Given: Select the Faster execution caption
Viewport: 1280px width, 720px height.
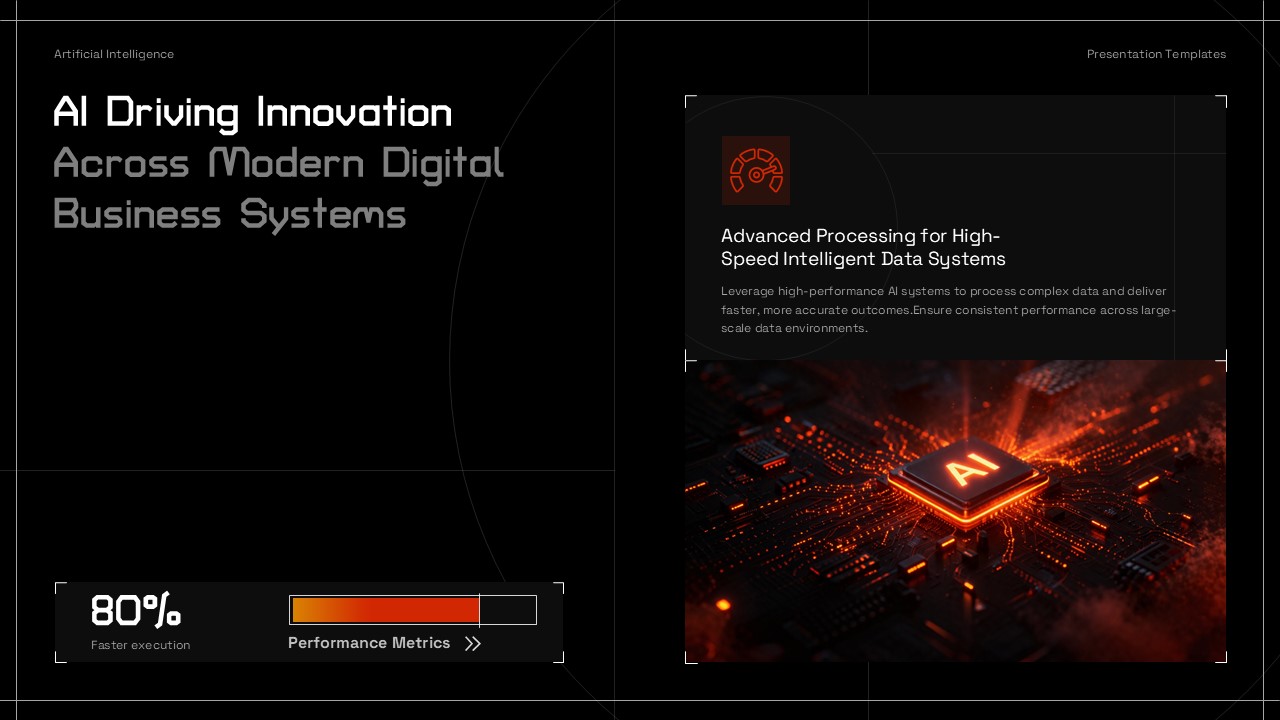Looking at the screenshot, I should 140,645.
